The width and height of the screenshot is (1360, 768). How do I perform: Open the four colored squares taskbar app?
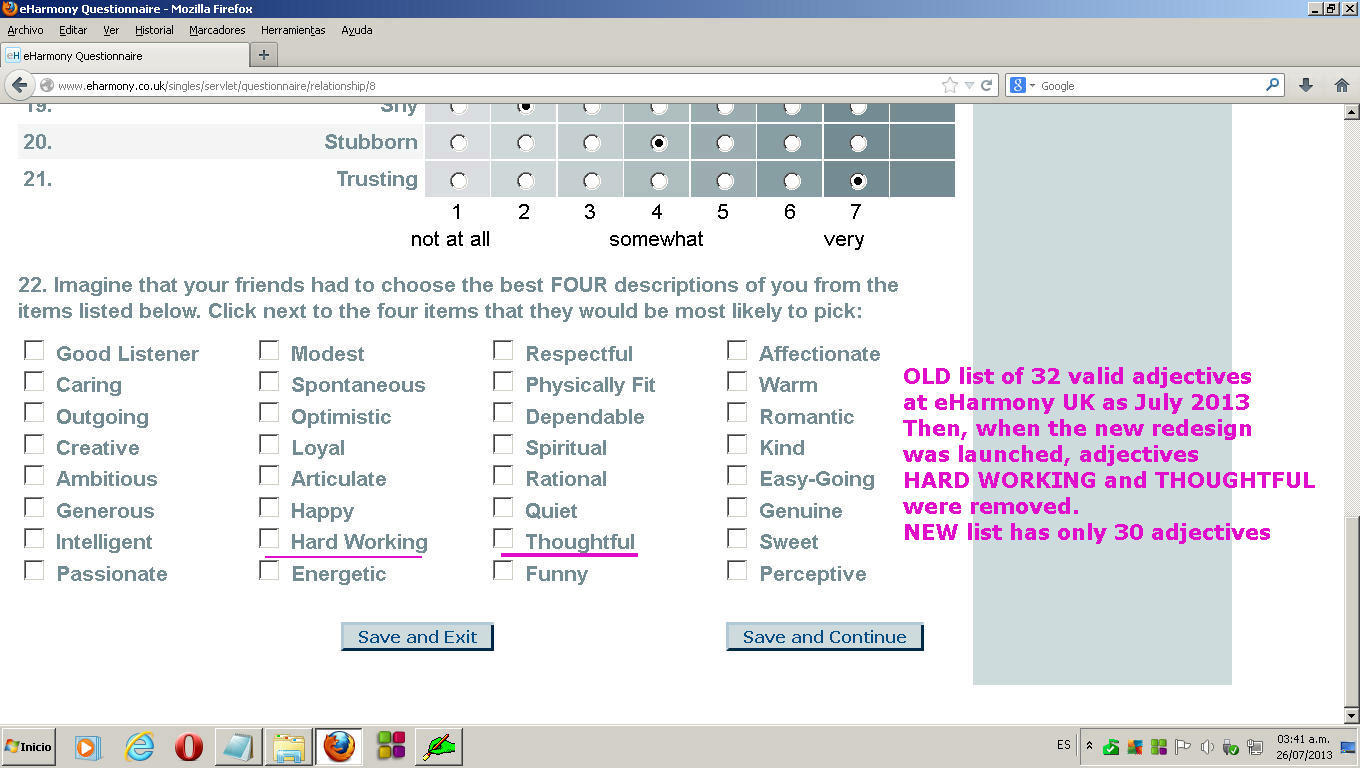coord(391,746)
